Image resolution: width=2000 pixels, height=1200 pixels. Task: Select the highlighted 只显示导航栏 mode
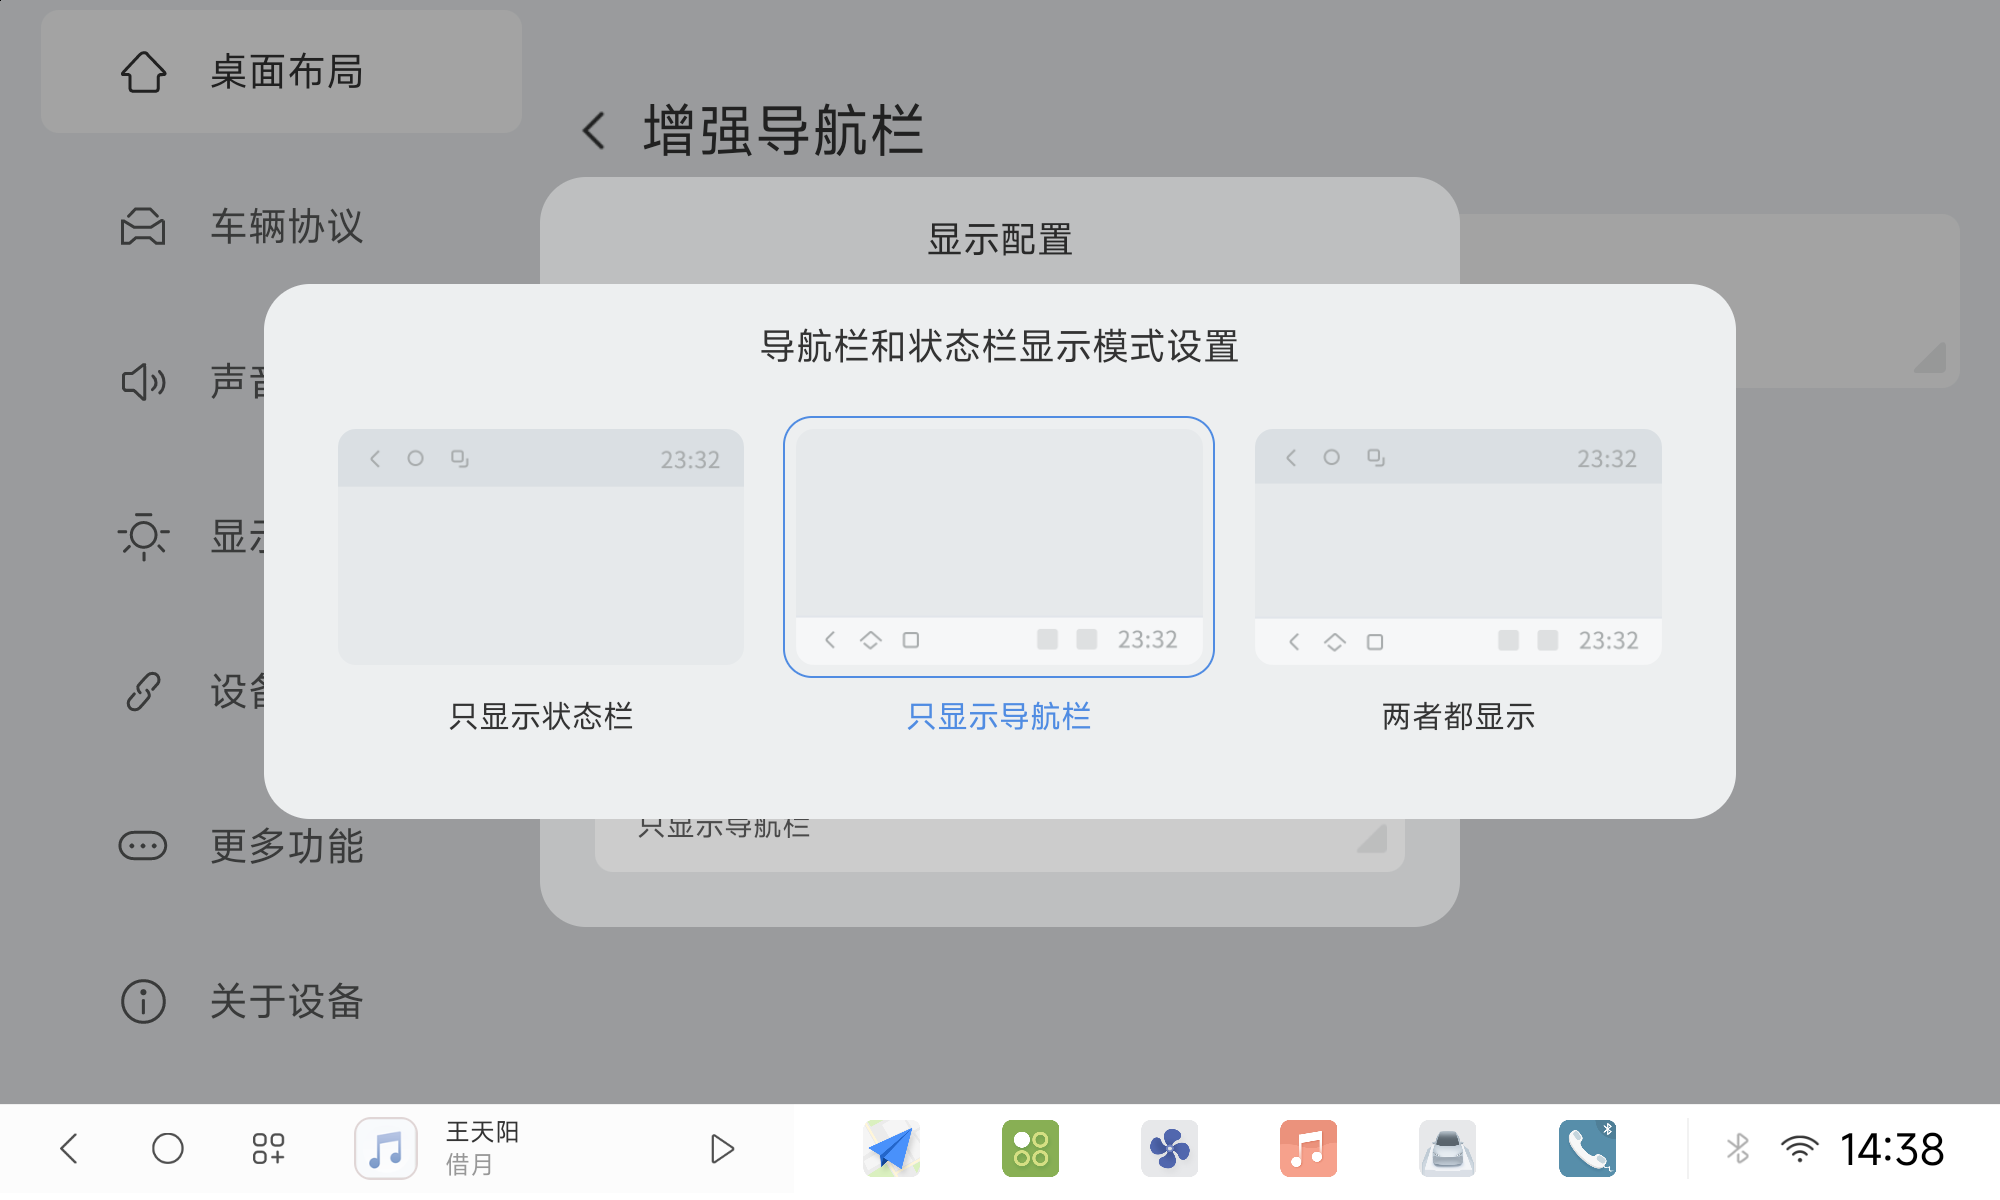tap(999, 547)
